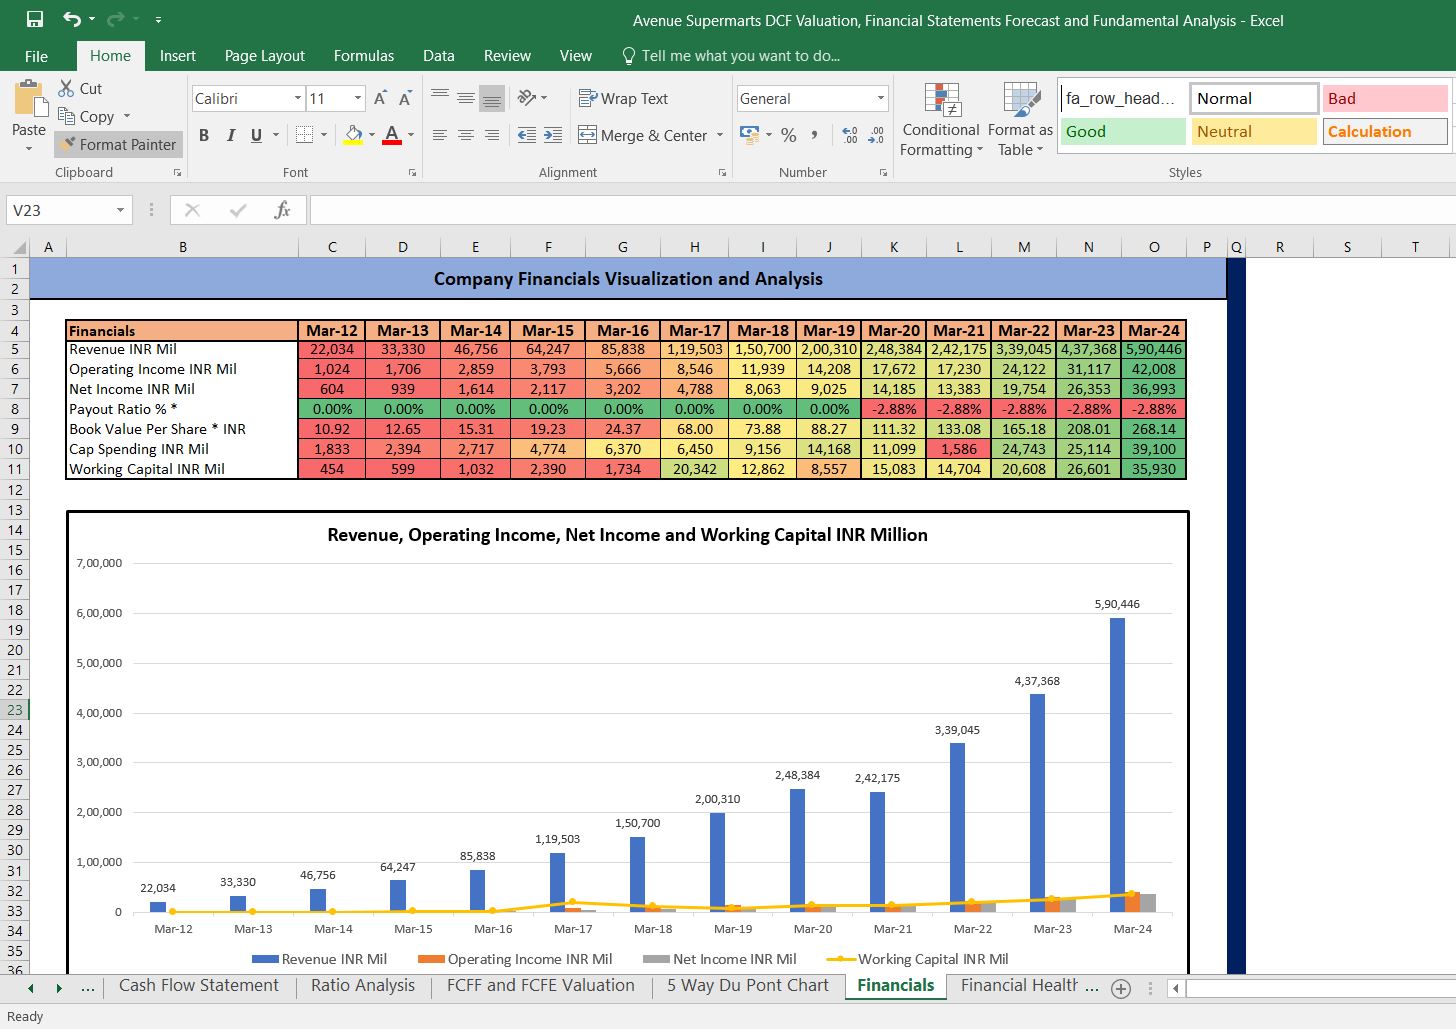
Task: Apply the Borders icon
Action: point(305,134)
